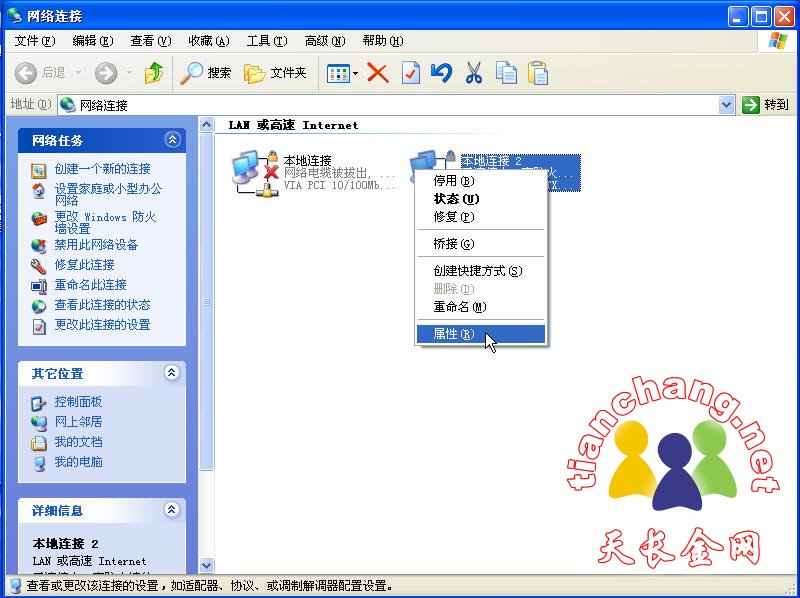800x598 pixels.
Task: Open the 编辑(E) menu
Action: (92, 41)
